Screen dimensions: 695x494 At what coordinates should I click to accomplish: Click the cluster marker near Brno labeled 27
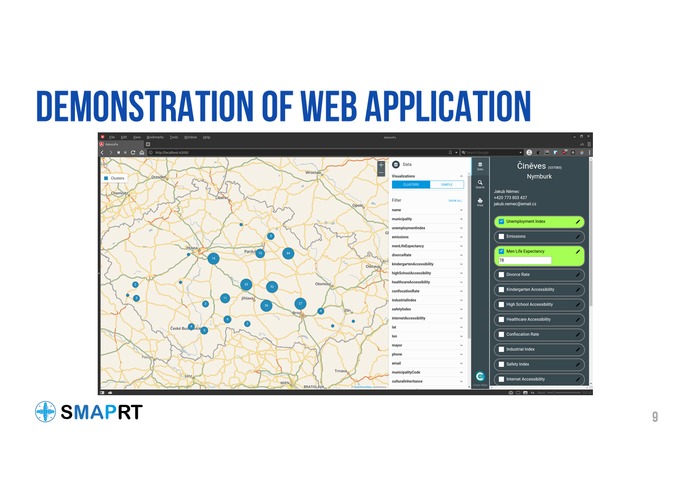point(300,303)
